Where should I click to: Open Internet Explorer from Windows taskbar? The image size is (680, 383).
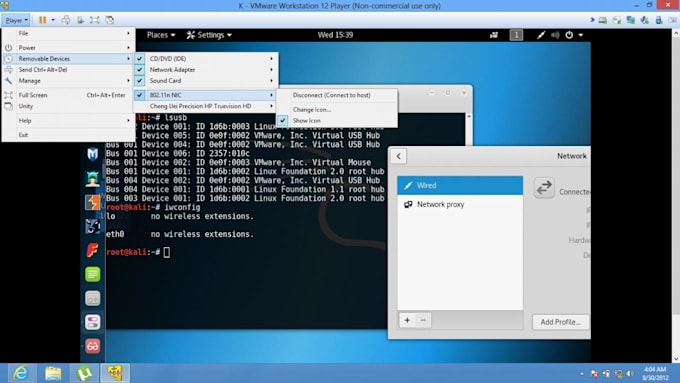pyautogui.click(x=20, y=373)
